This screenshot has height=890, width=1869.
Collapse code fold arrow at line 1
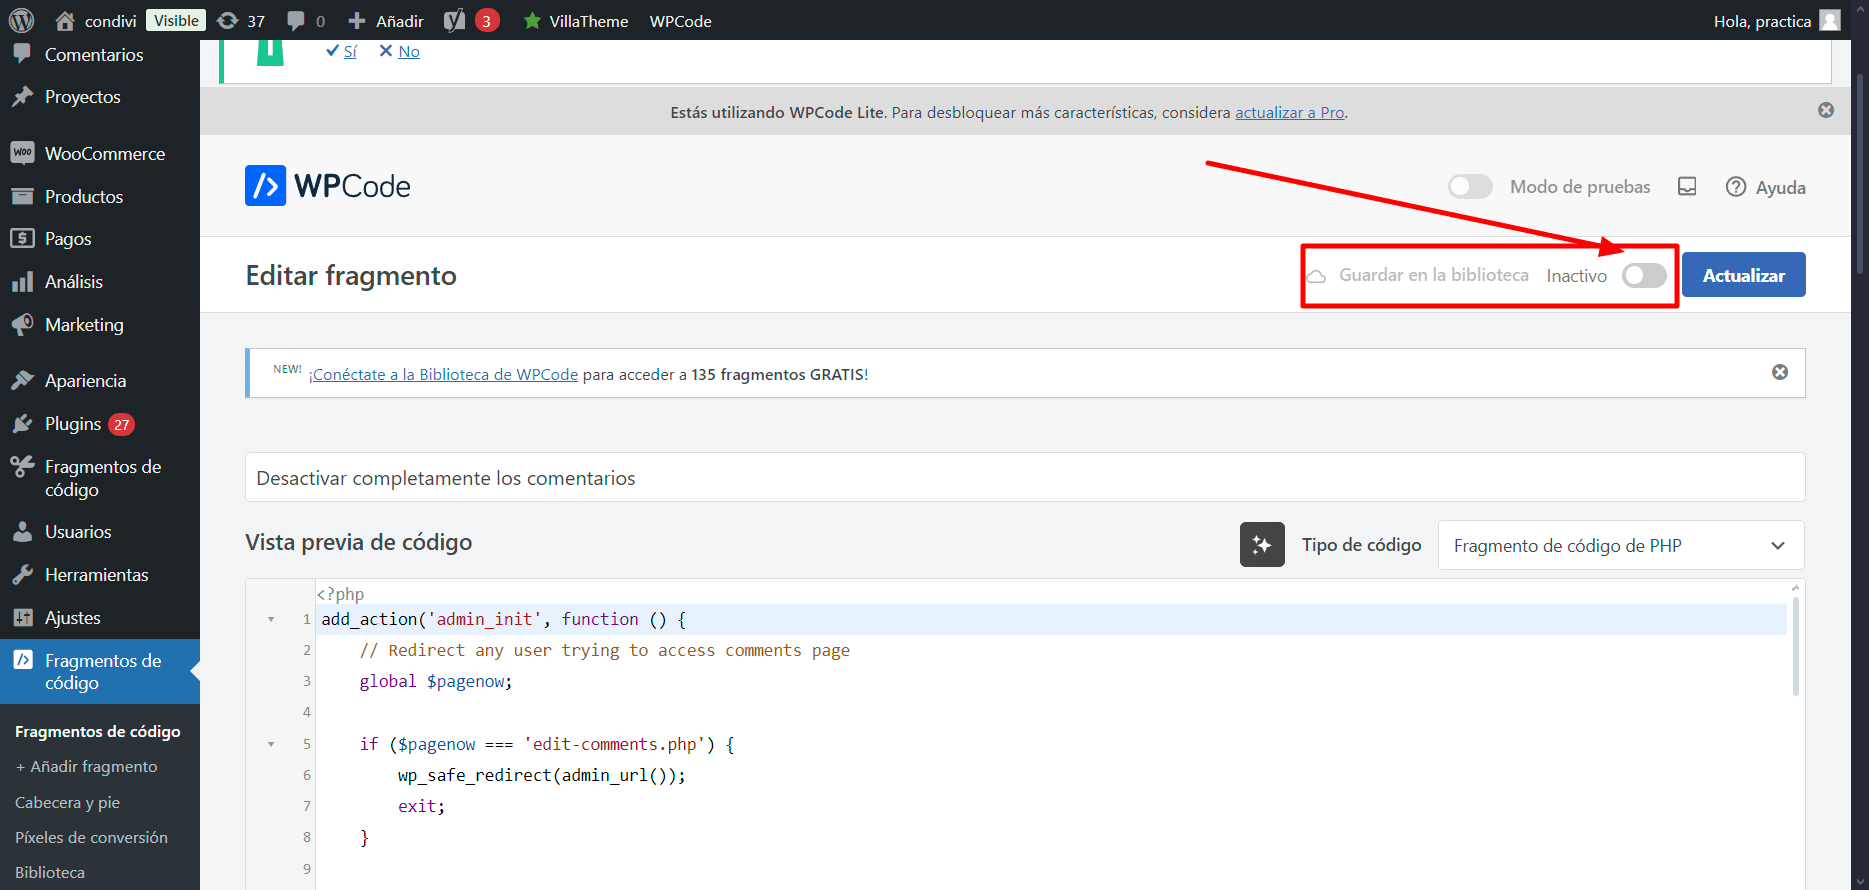(x=271, y=620)
